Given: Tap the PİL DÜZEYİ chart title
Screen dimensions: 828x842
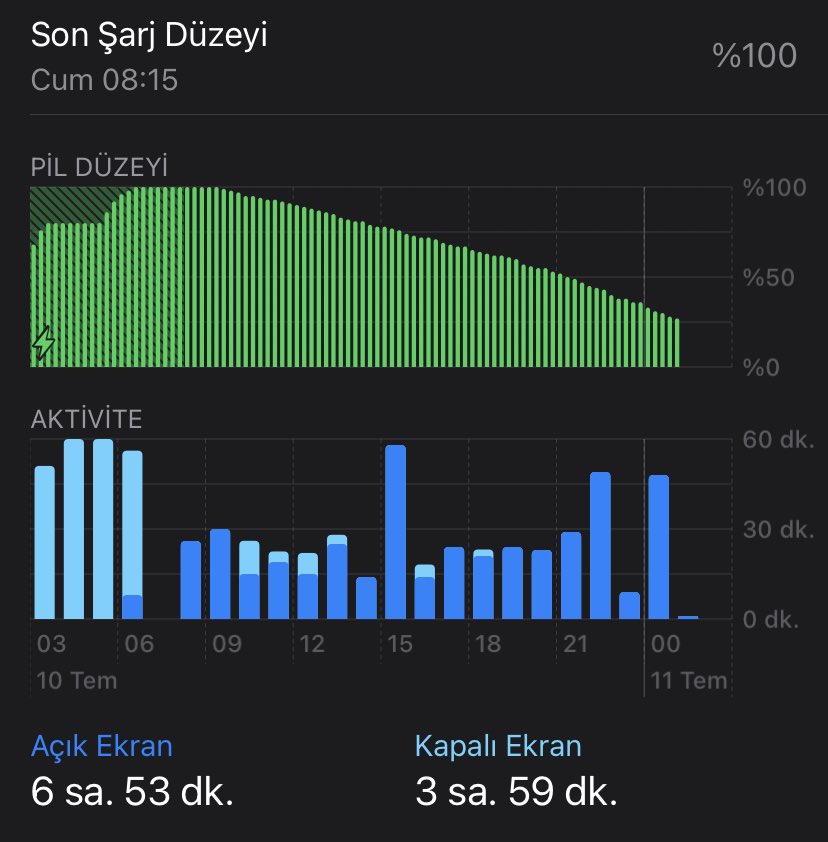Looking at the screenshot, I should pos(98,165).
